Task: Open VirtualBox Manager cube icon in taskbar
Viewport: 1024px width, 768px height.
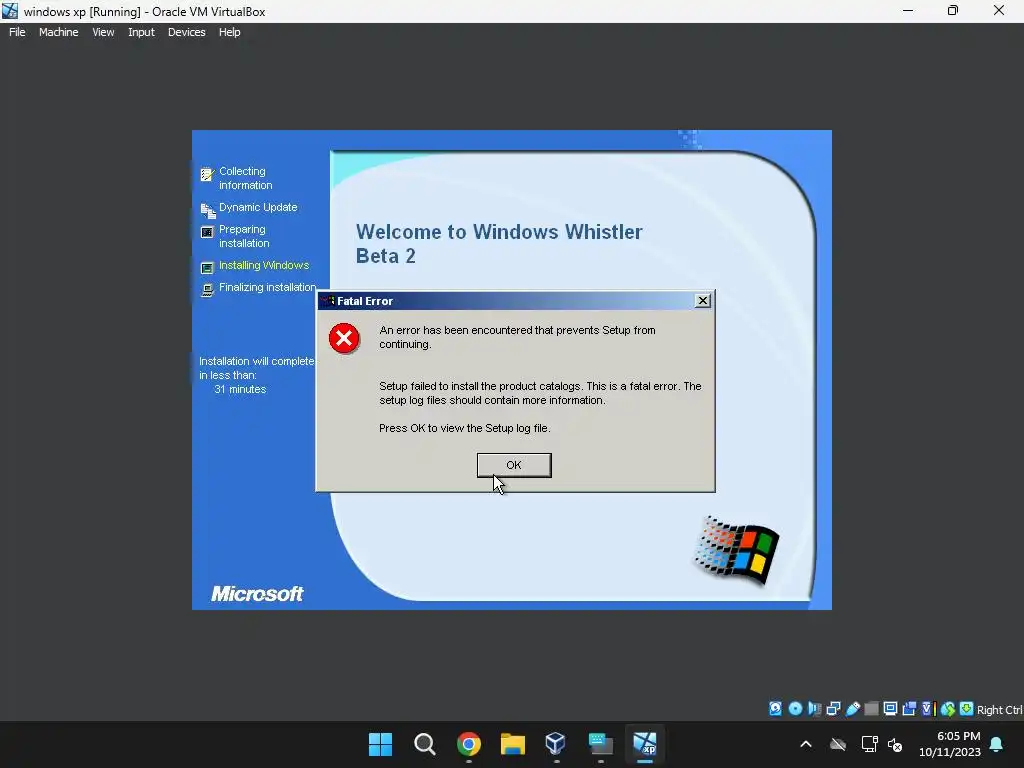Action: (556, 744)
